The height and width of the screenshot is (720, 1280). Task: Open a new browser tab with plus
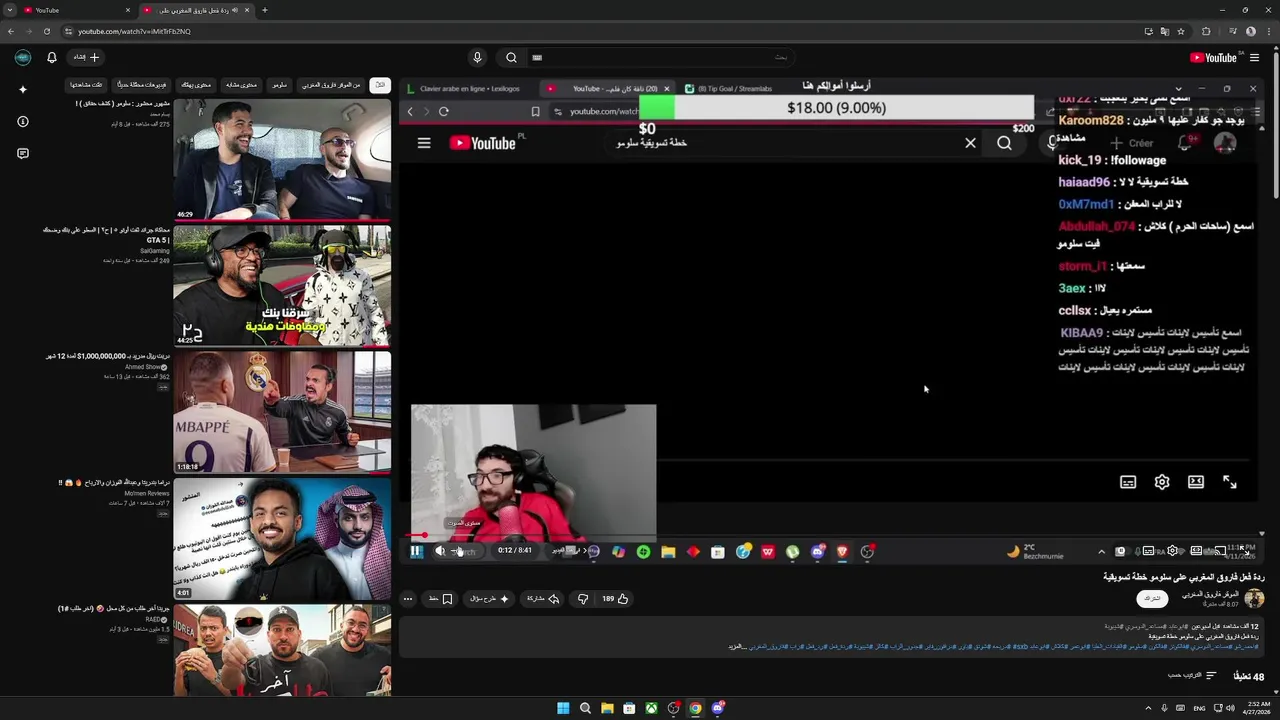coord(264,10)
